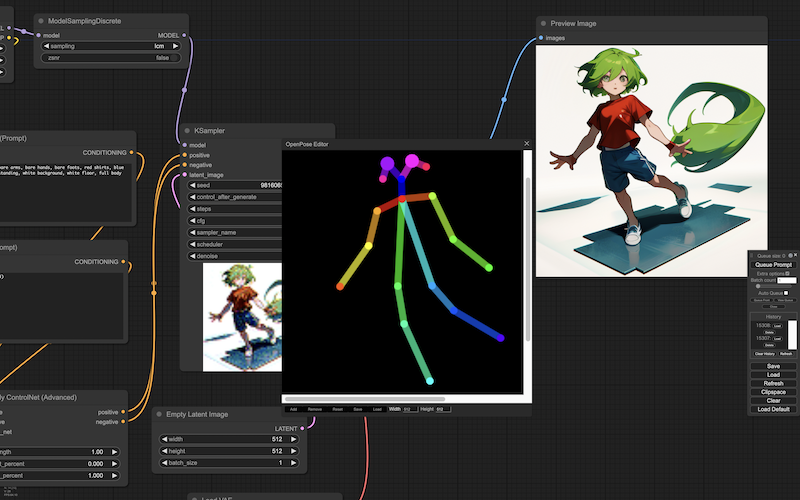
Task: Decrease sampling option with its left arrow
Action: pos(46,46)
